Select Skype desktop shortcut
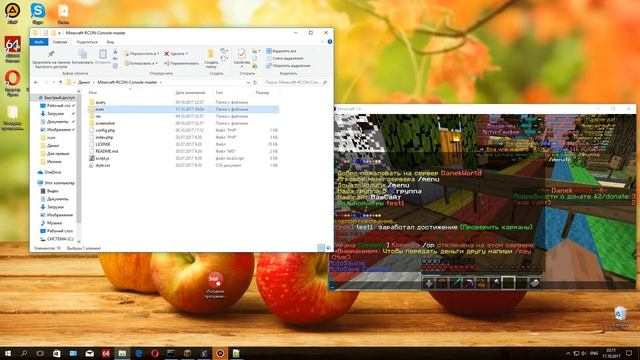This screenshot has height=360, width=640. tap(38, 13)
